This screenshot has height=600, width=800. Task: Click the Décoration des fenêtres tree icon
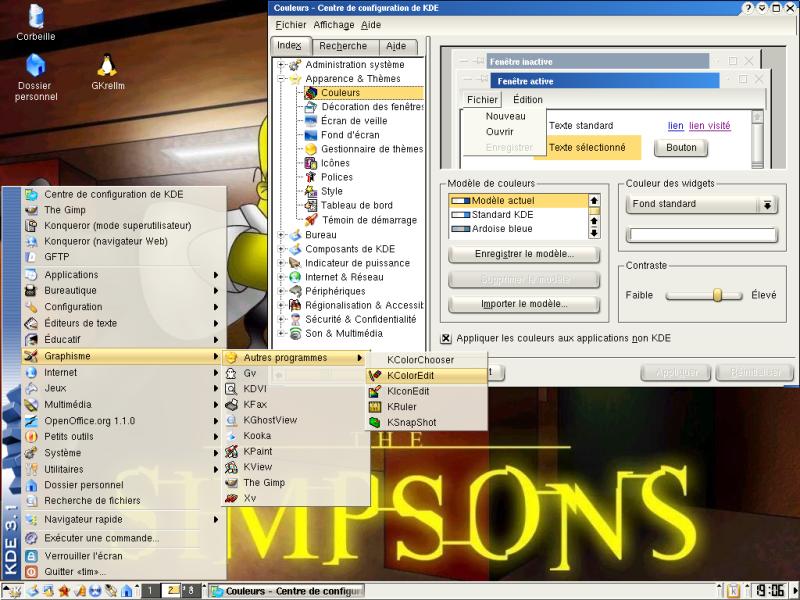(311, 107)
